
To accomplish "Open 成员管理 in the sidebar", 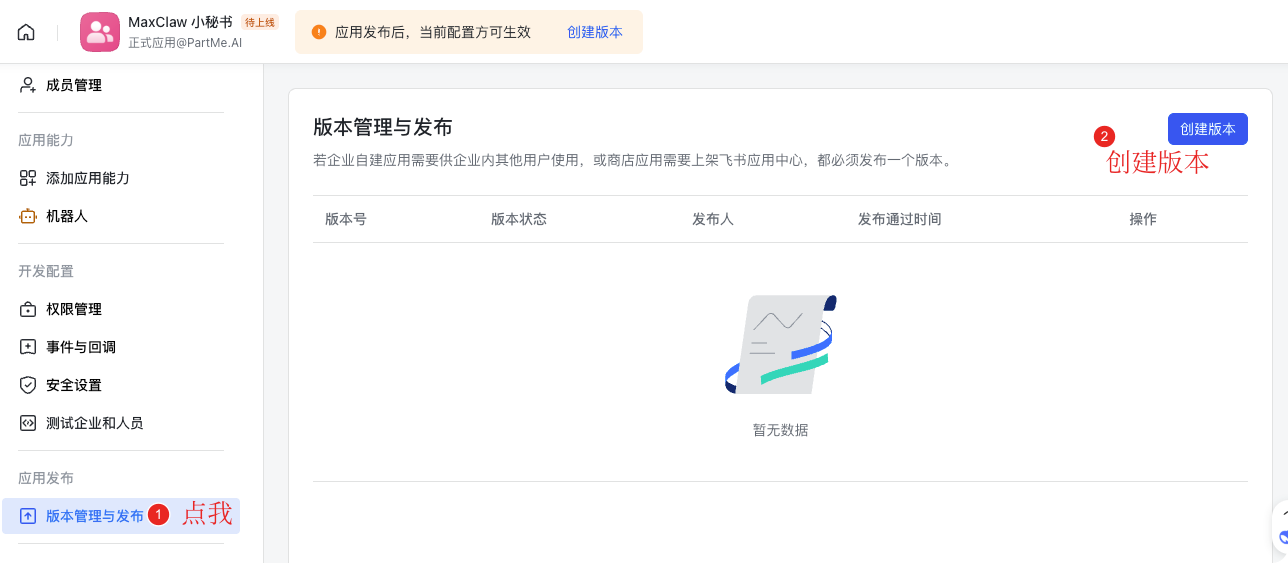I will pos(74,85).
